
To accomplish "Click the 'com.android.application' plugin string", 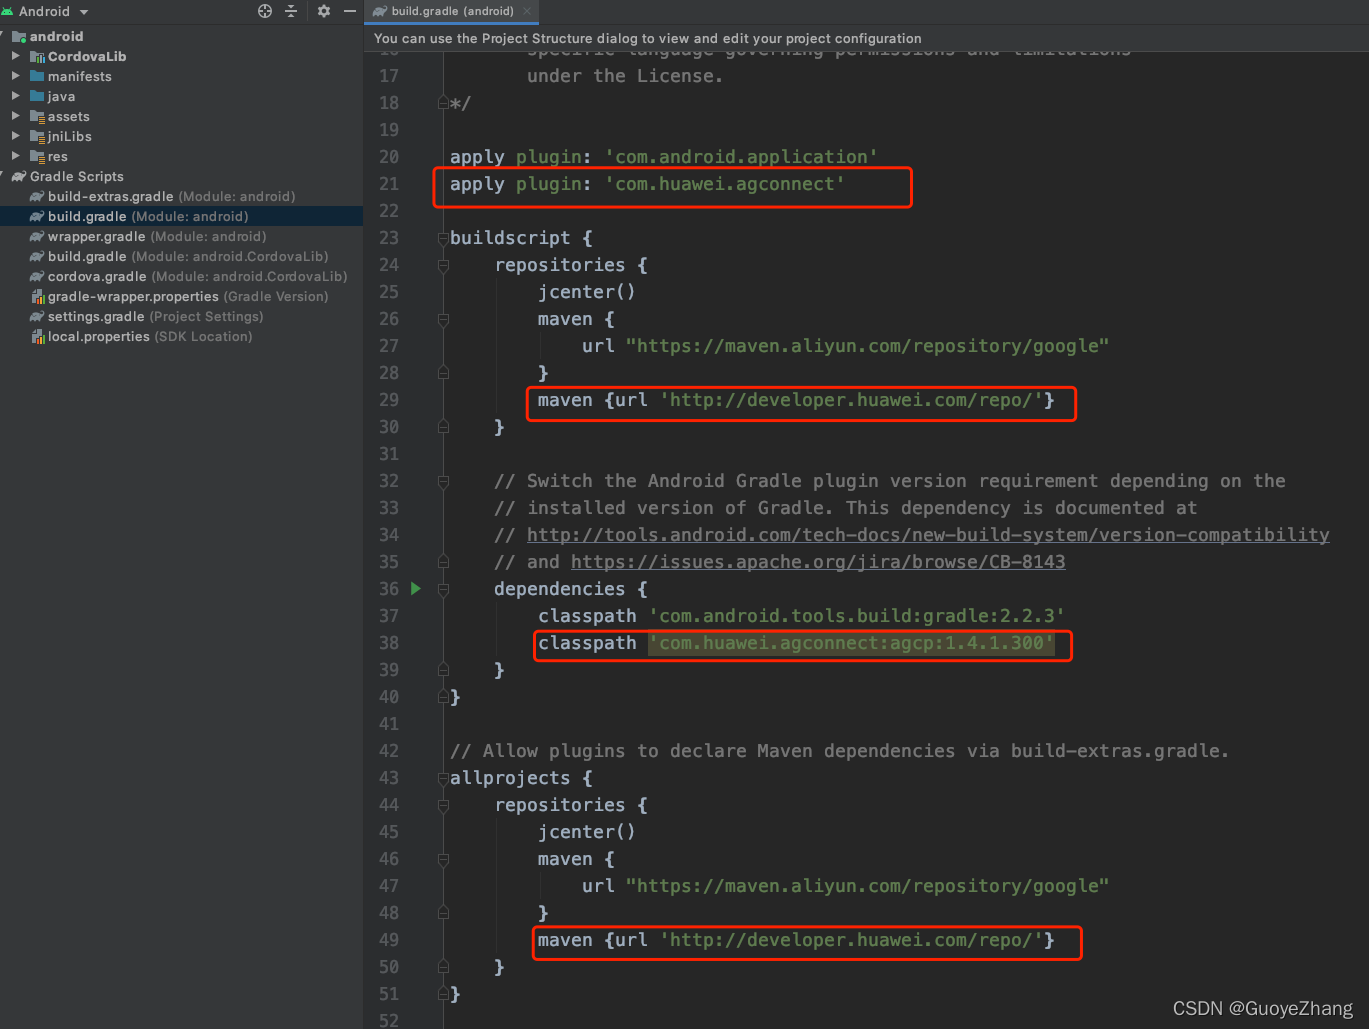I will click(741, 157).
